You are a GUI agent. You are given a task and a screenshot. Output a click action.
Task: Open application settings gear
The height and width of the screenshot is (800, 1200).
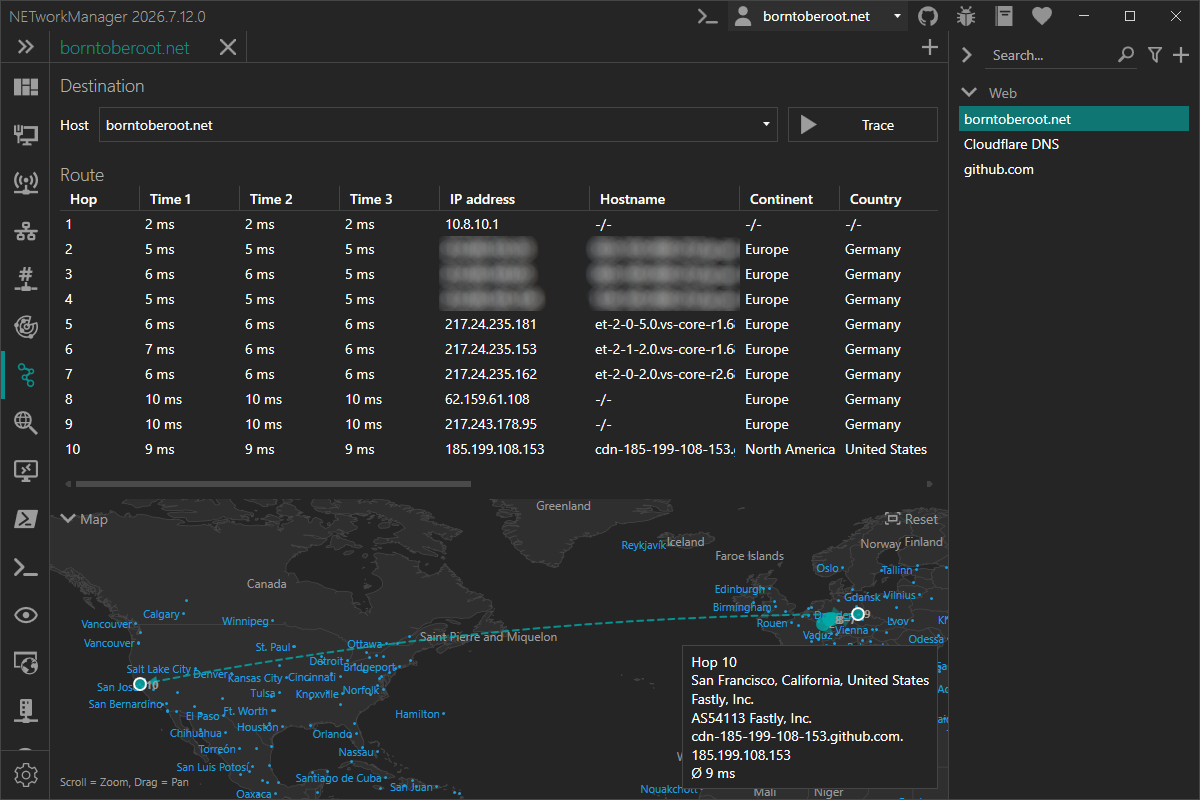coord(26,775)
